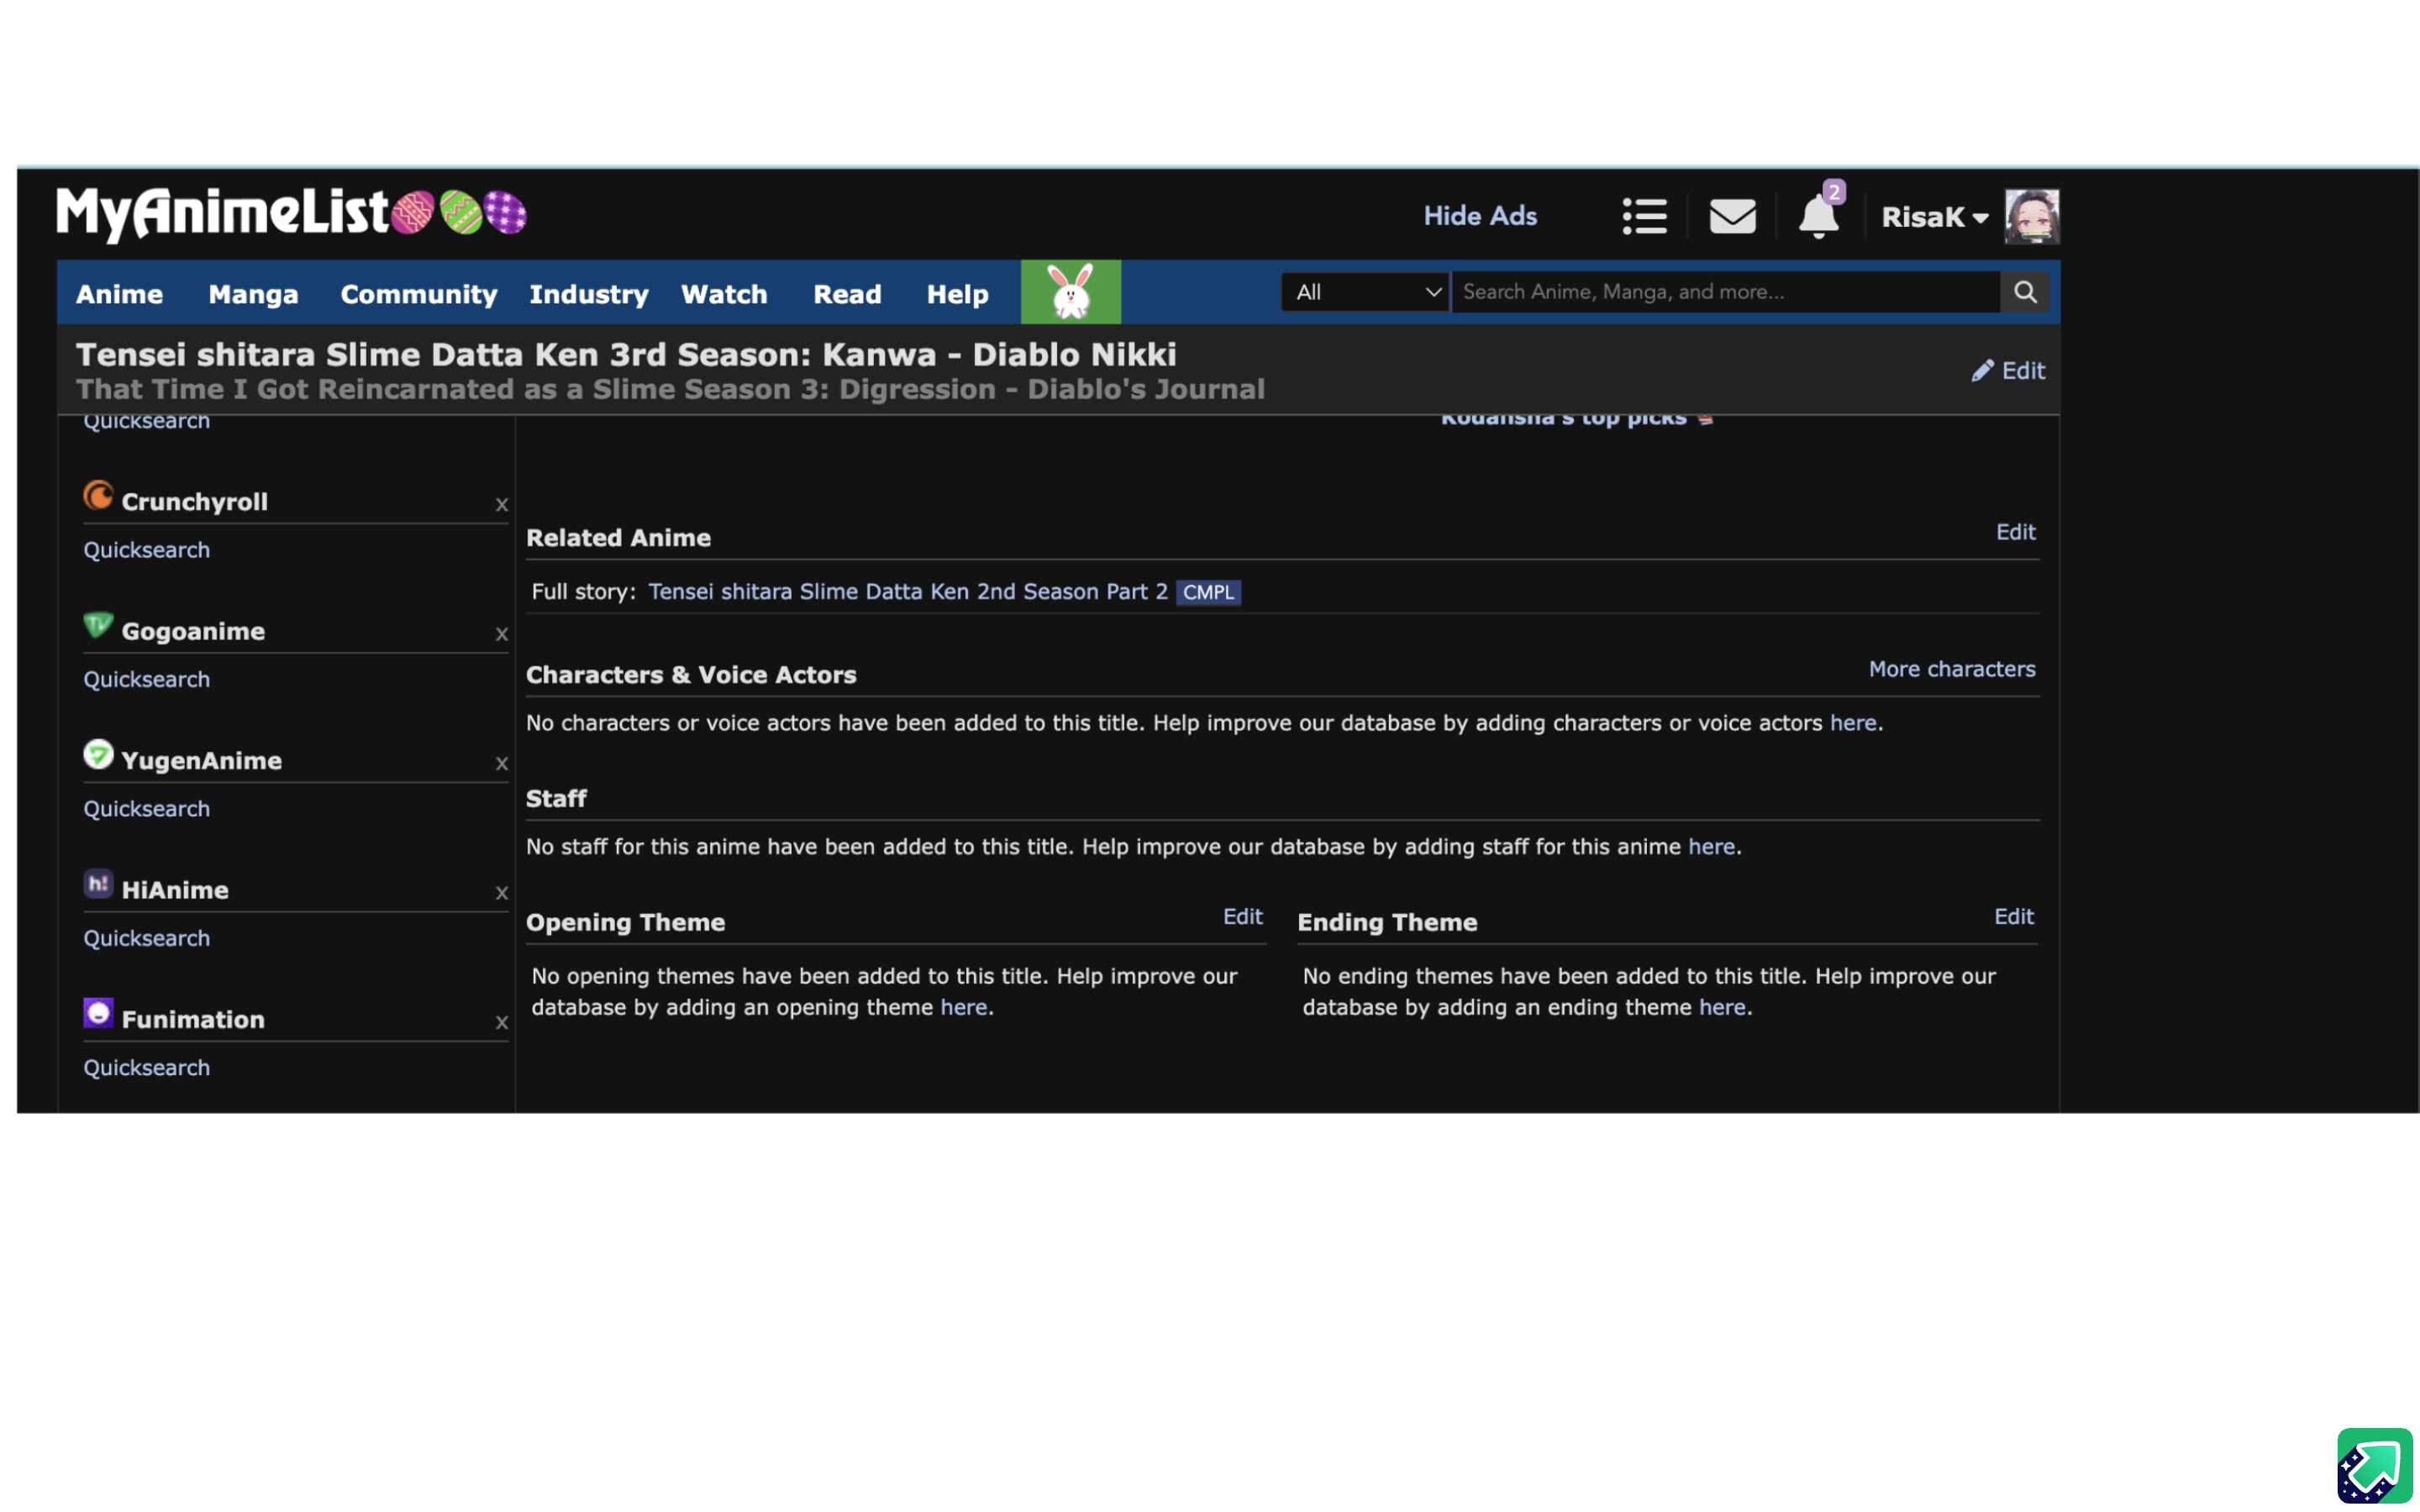Screen dimensions: 2420x1512
Task: Click Quicksearch under YugenAnime
Action: click(x=146, y=809)
